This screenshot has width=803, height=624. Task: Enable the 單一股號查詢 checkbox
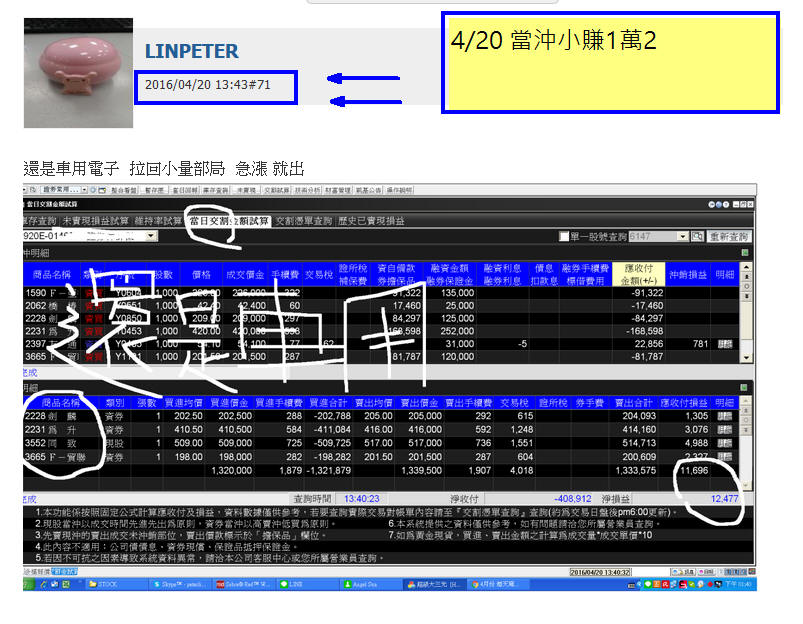pyautogui.click(x=565, y=236)
